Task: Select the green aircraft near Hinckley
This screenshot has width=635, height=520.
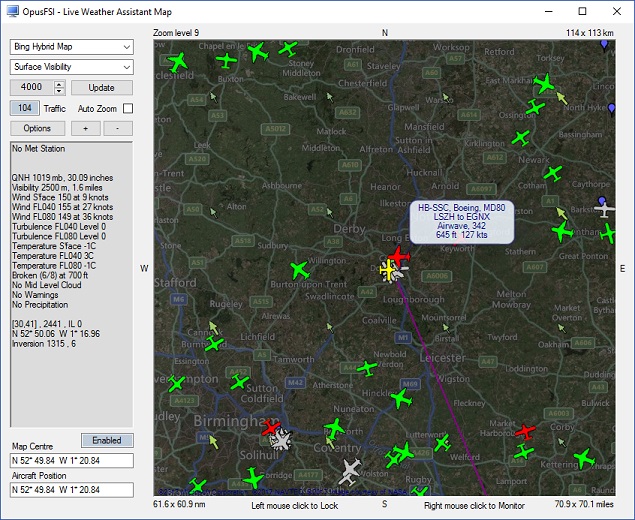Action: pos(401,398)
